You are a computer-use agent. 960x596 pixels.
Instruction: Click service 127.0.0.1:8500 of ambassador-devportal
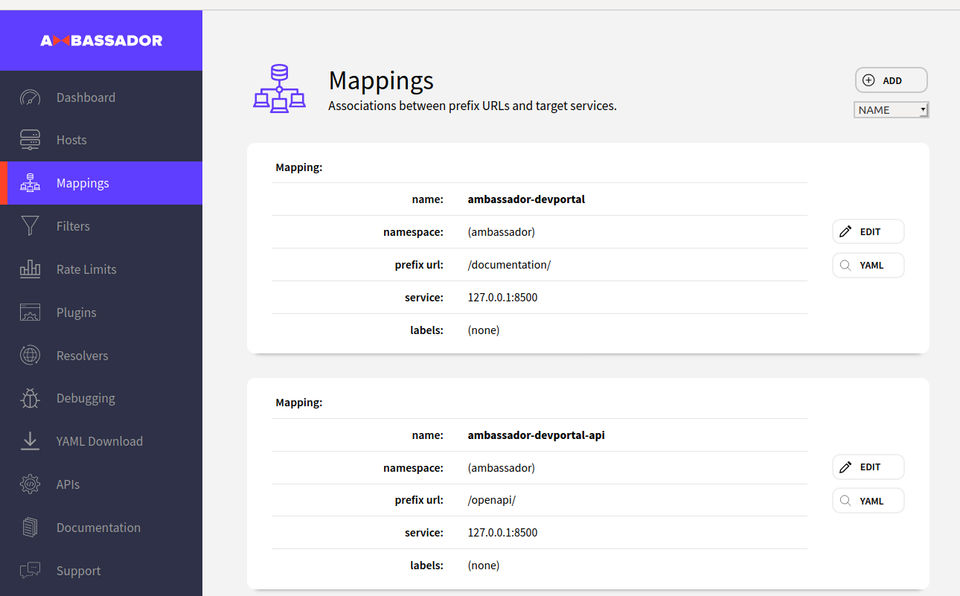coord(502,297)
